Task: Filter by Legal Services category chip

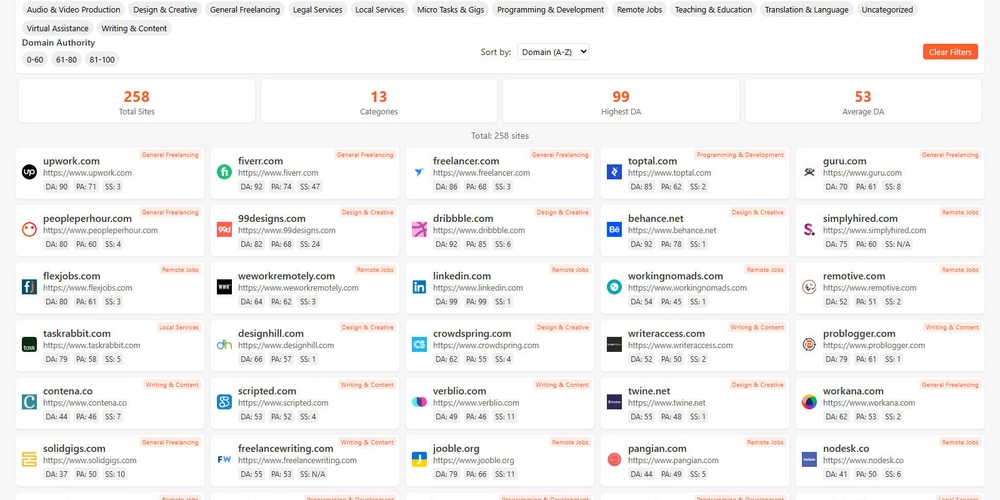Action: 318,10
